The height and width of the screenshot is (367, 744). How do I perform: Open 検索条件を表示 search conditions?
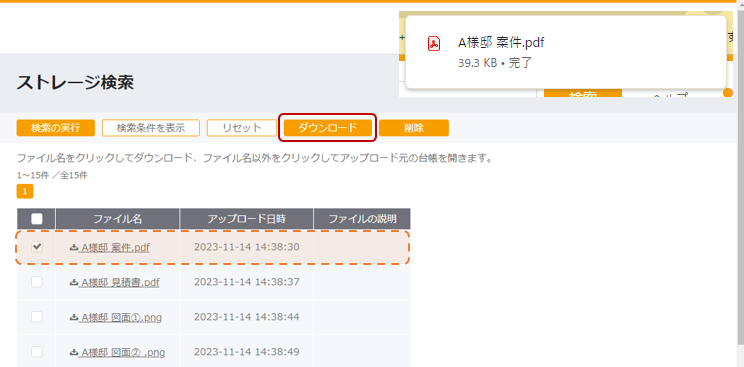(150, 128)
